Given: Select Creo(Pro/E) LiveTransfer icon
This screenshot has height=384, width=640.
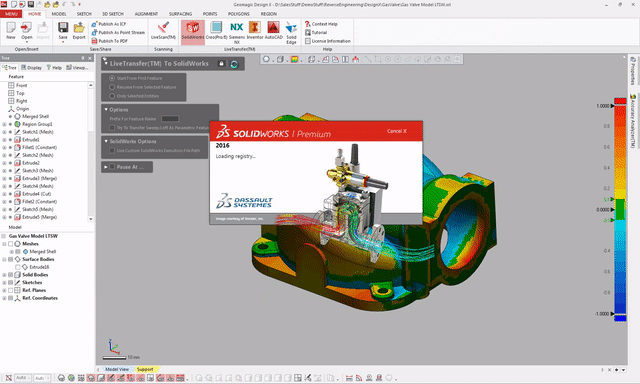Looking at the screenshot, I should (216, 30).
